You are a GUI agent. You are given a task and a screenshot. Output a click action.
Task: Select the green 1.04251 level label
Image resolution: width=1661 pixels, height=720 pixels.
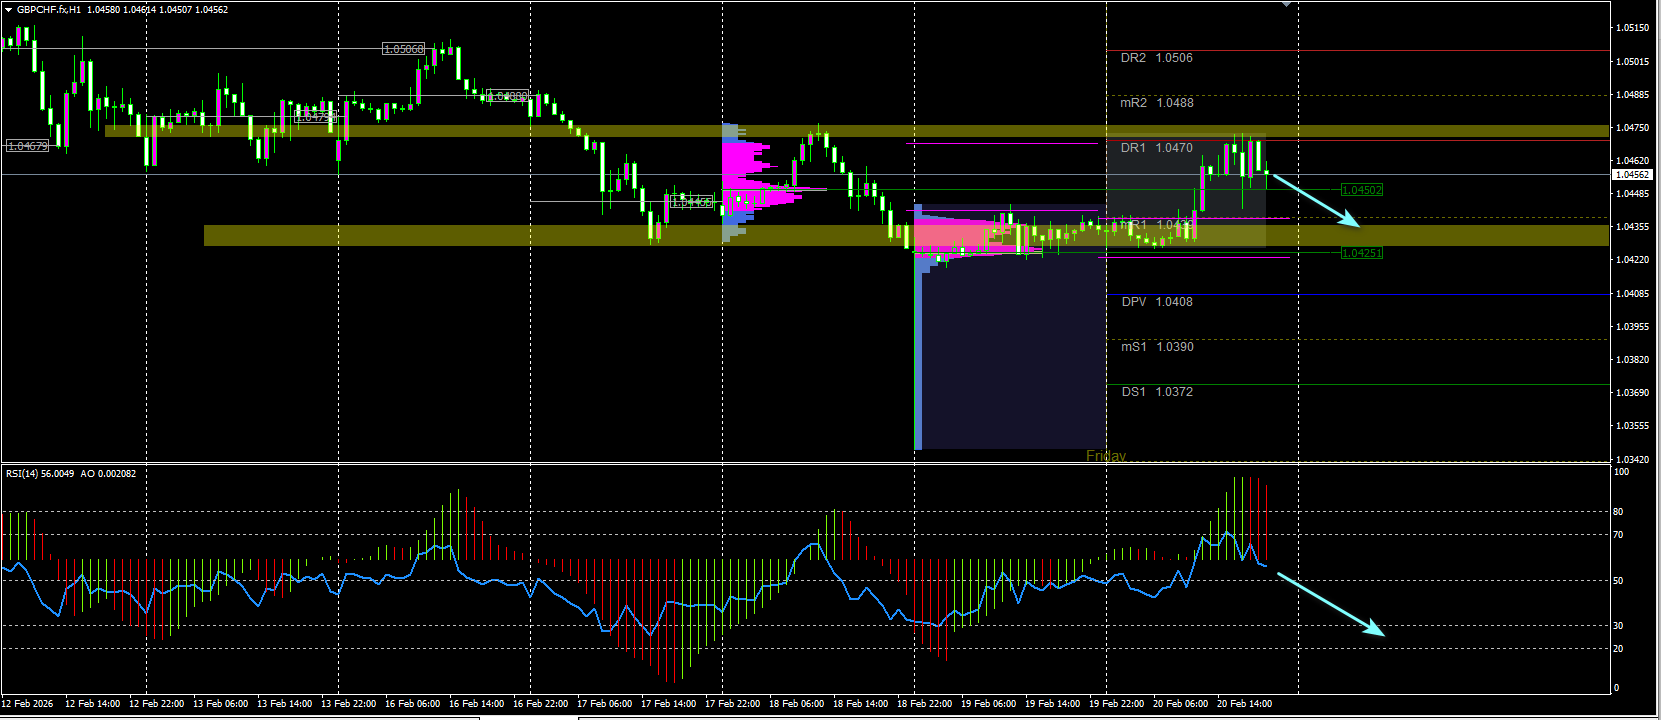point(1362,253)
